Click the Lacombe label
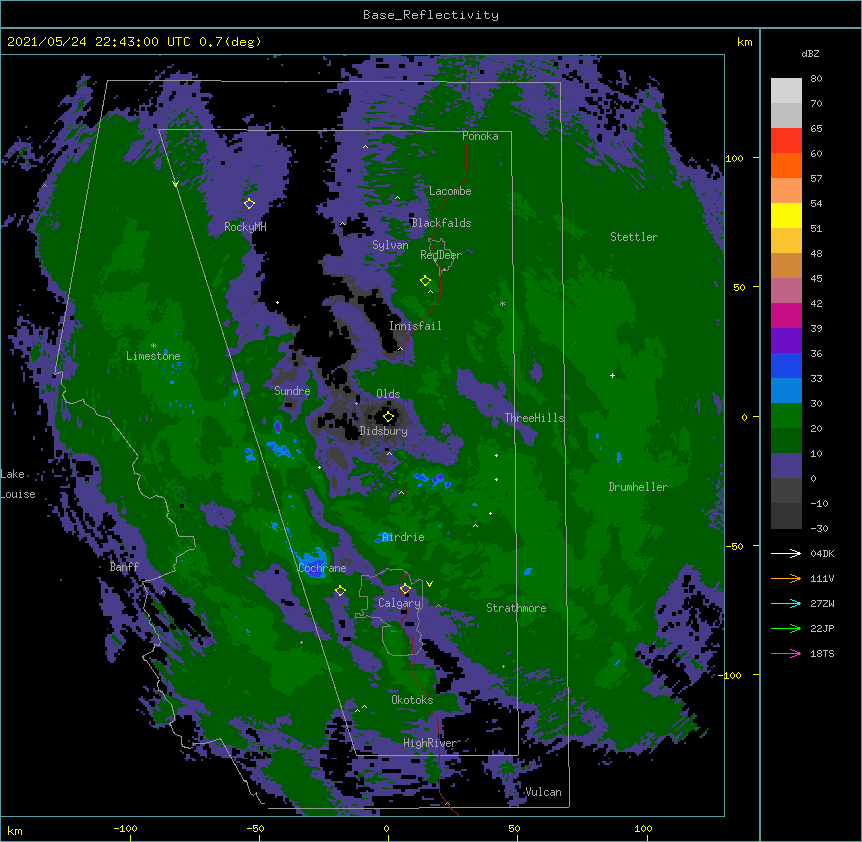 450,191
